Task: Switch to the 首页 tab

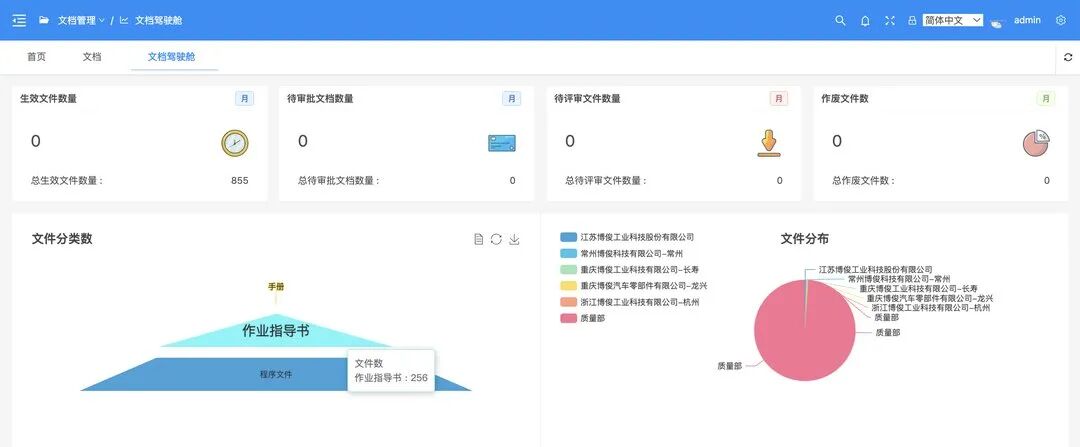Action: (37, 56)
